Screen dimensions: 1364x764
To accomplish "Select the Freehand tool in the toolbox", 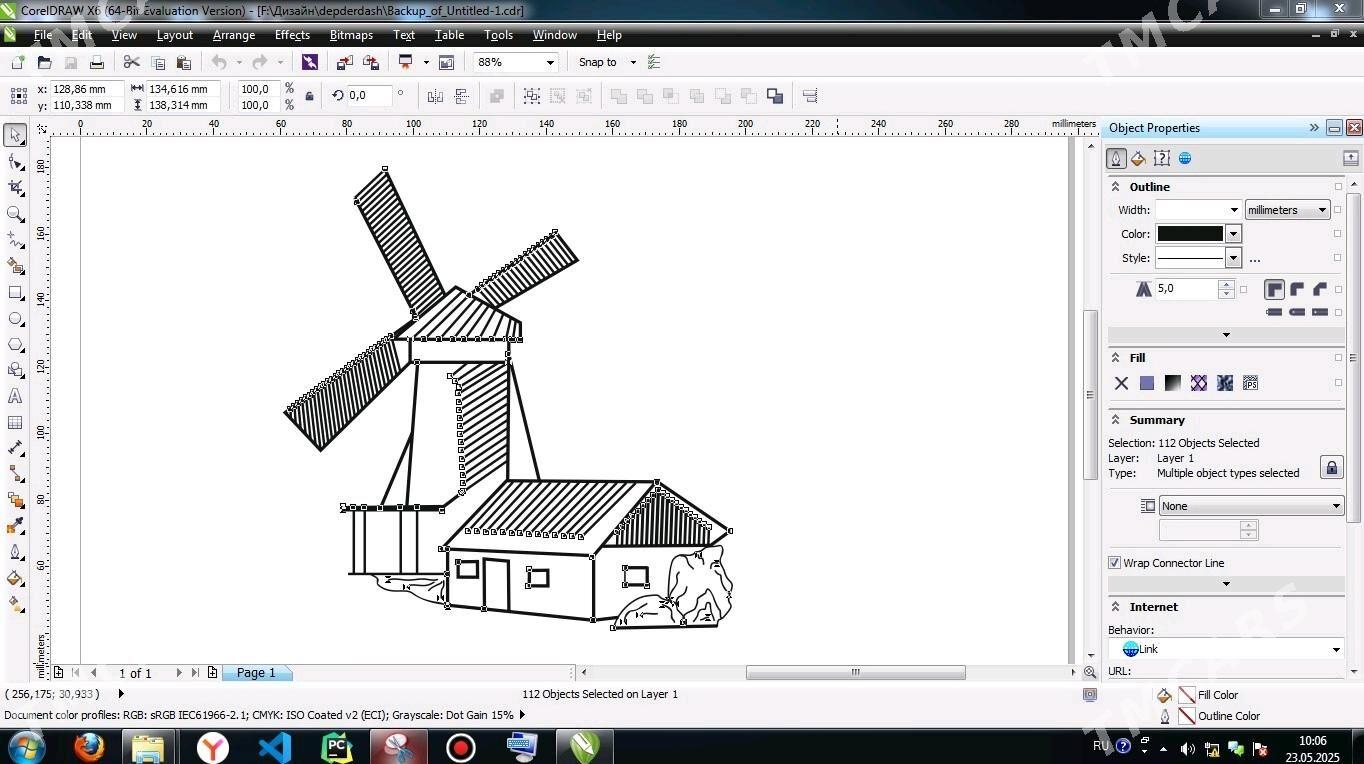I will pos(15,240).
